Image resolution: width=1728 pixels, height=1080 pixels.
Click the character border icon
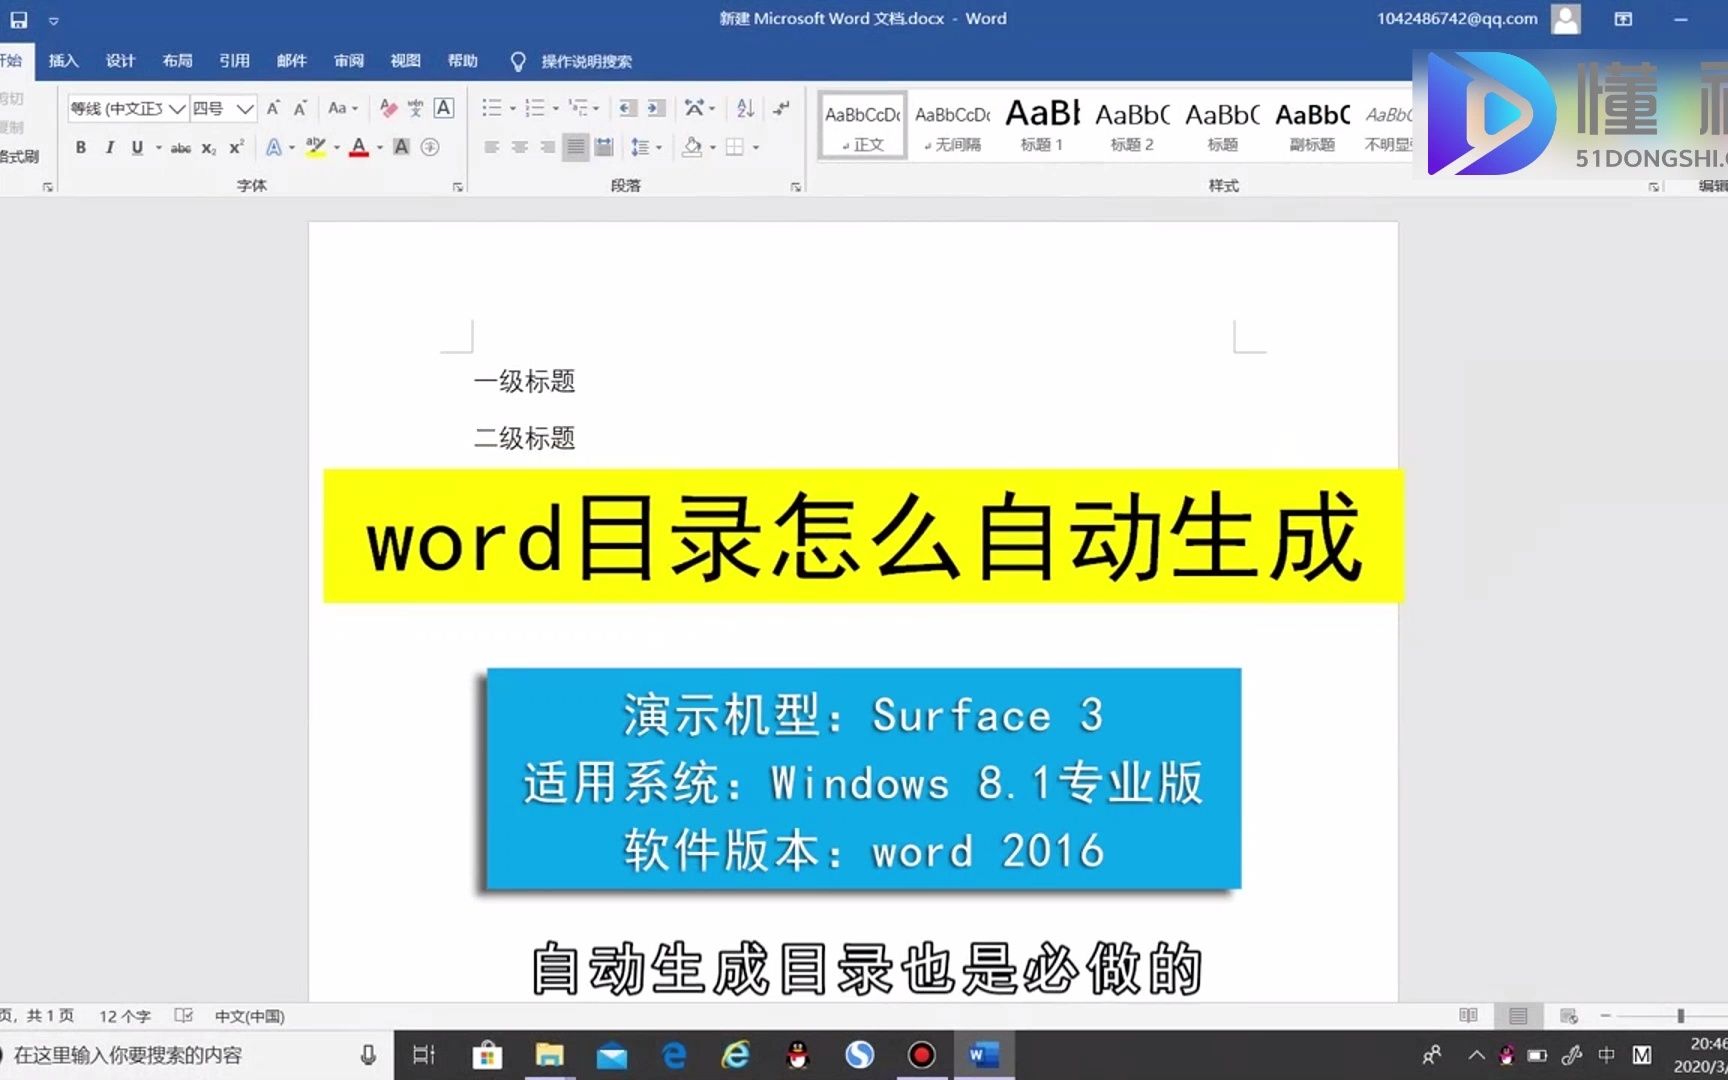coord(444,108)
